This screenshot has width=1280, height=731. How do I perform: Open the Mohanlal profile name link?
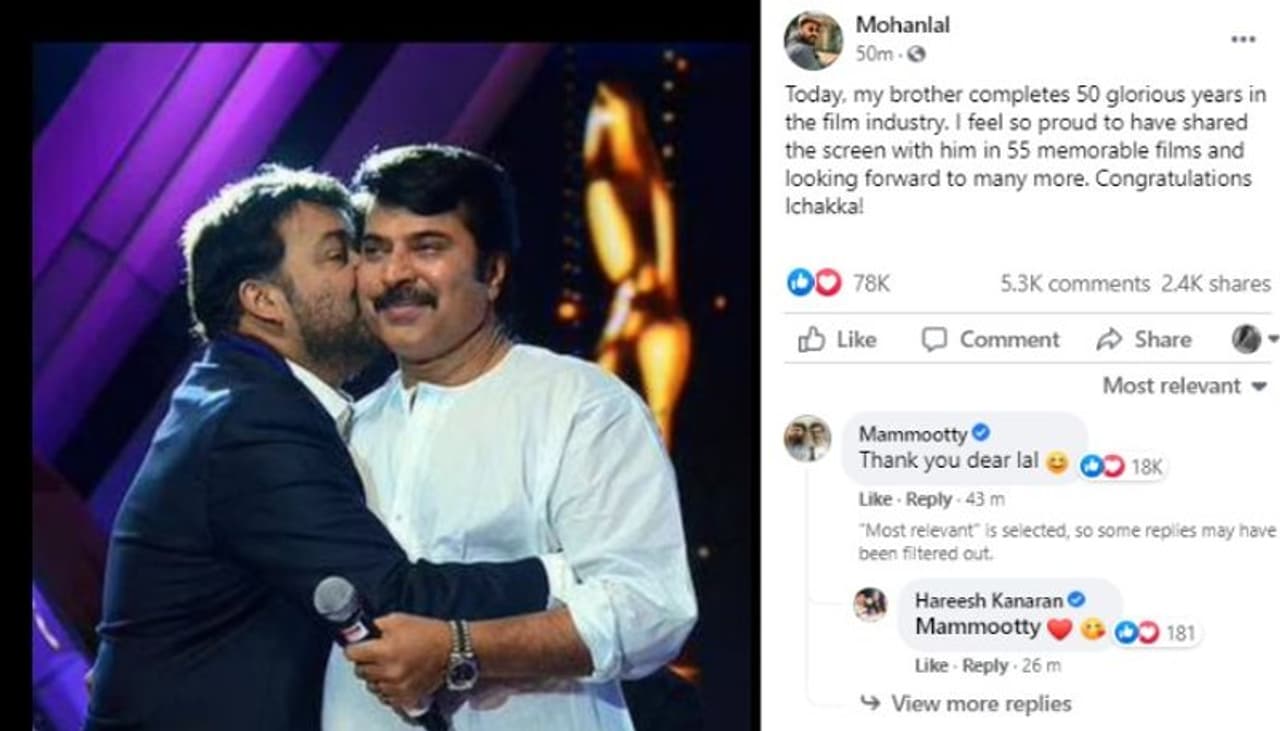pos(902,25)
